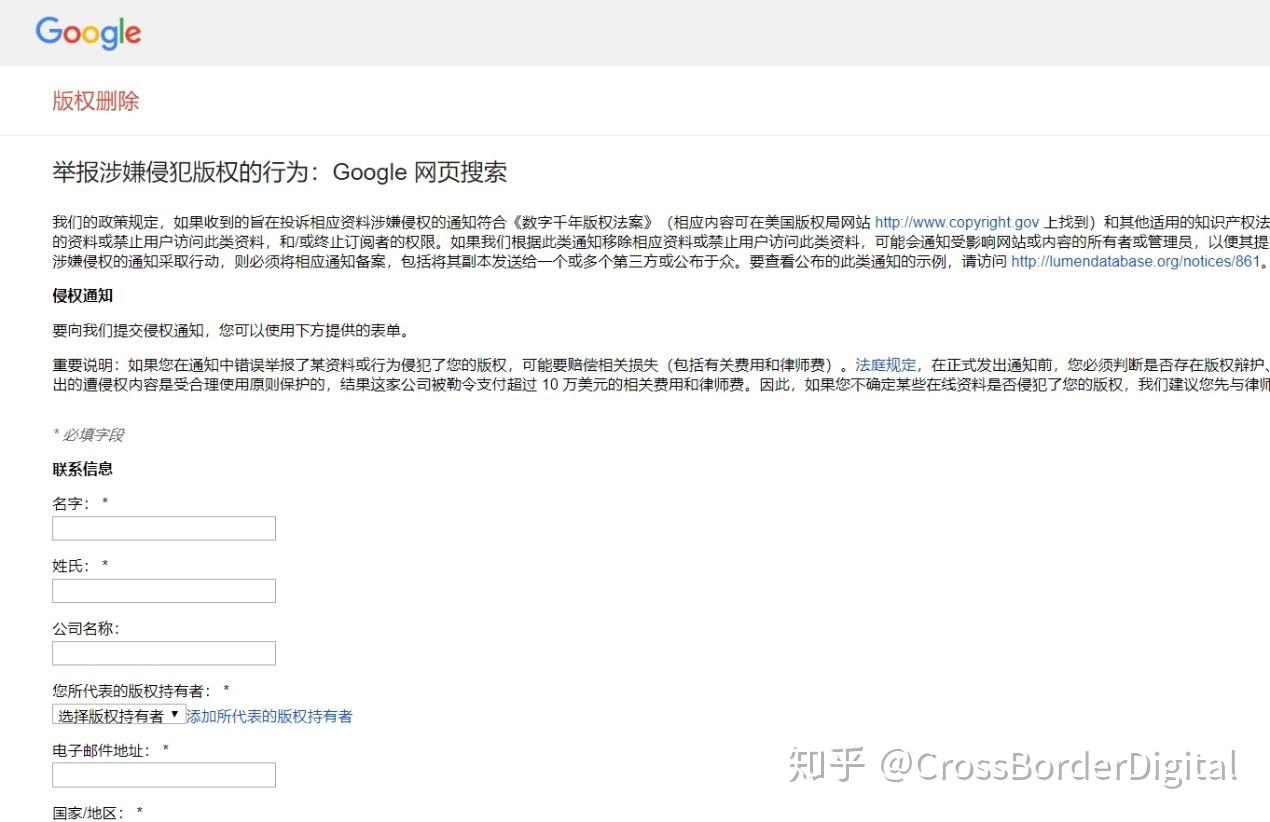
Task: Click the 电子邮件地址 input field
Action: coord(164,775)
